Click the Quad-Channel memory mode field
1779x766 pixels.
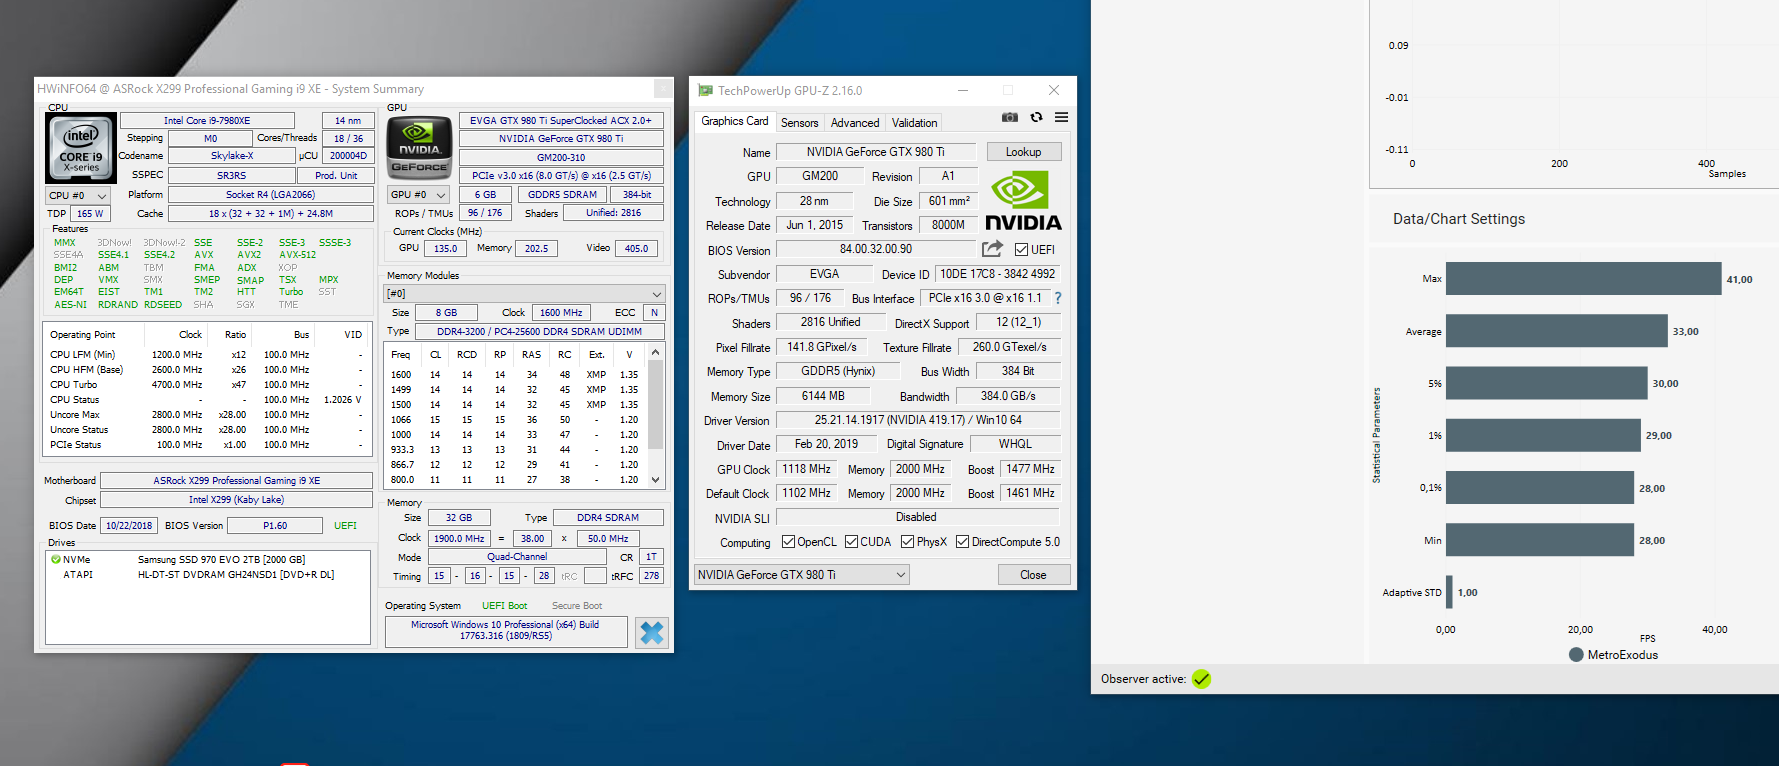click(517, 557)
